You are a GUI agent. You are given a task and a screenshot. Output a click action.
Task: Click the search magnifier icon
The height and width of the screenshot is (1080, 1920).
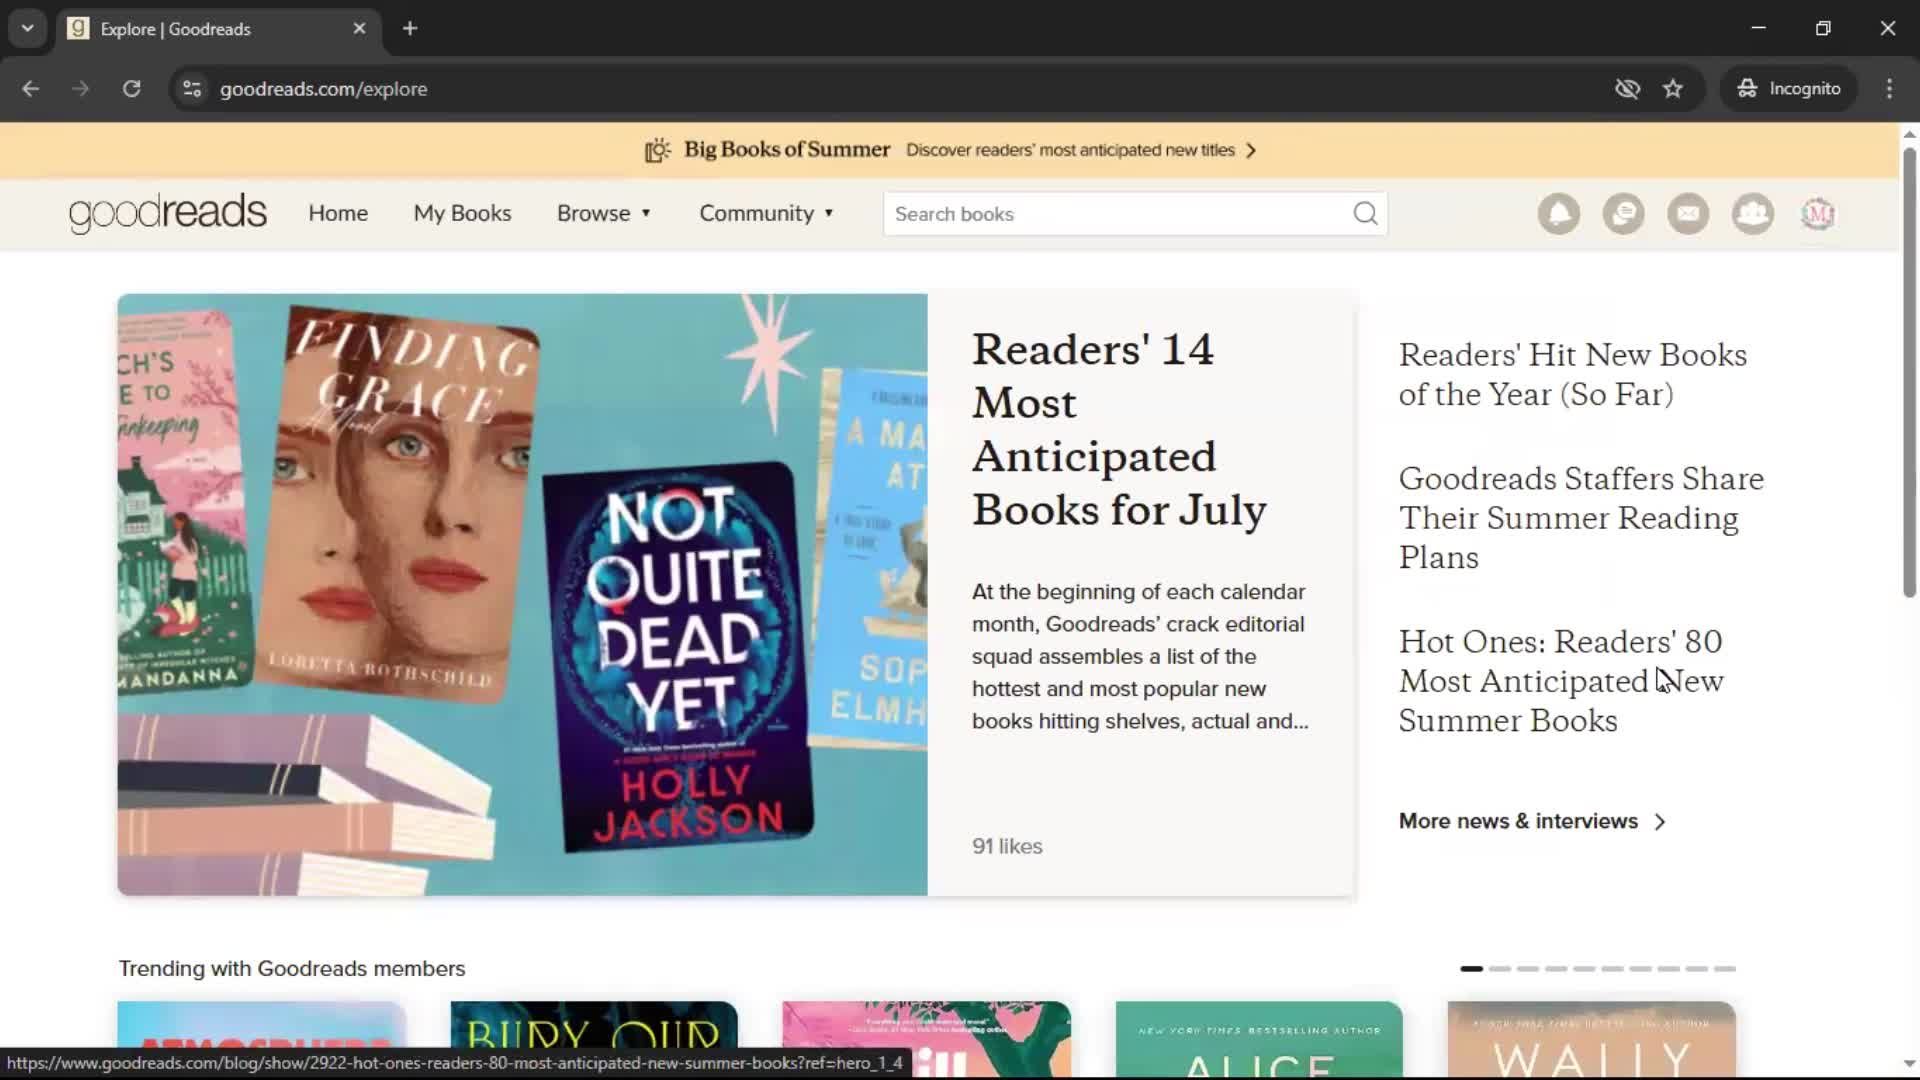click(1365, 214)
